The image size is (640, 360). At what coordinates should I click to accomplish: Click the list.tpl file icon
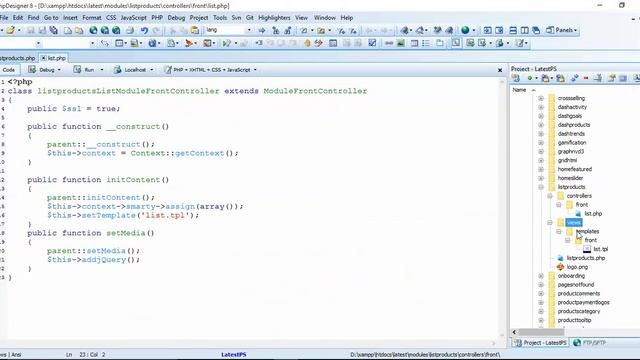click(x=587, y=249)
